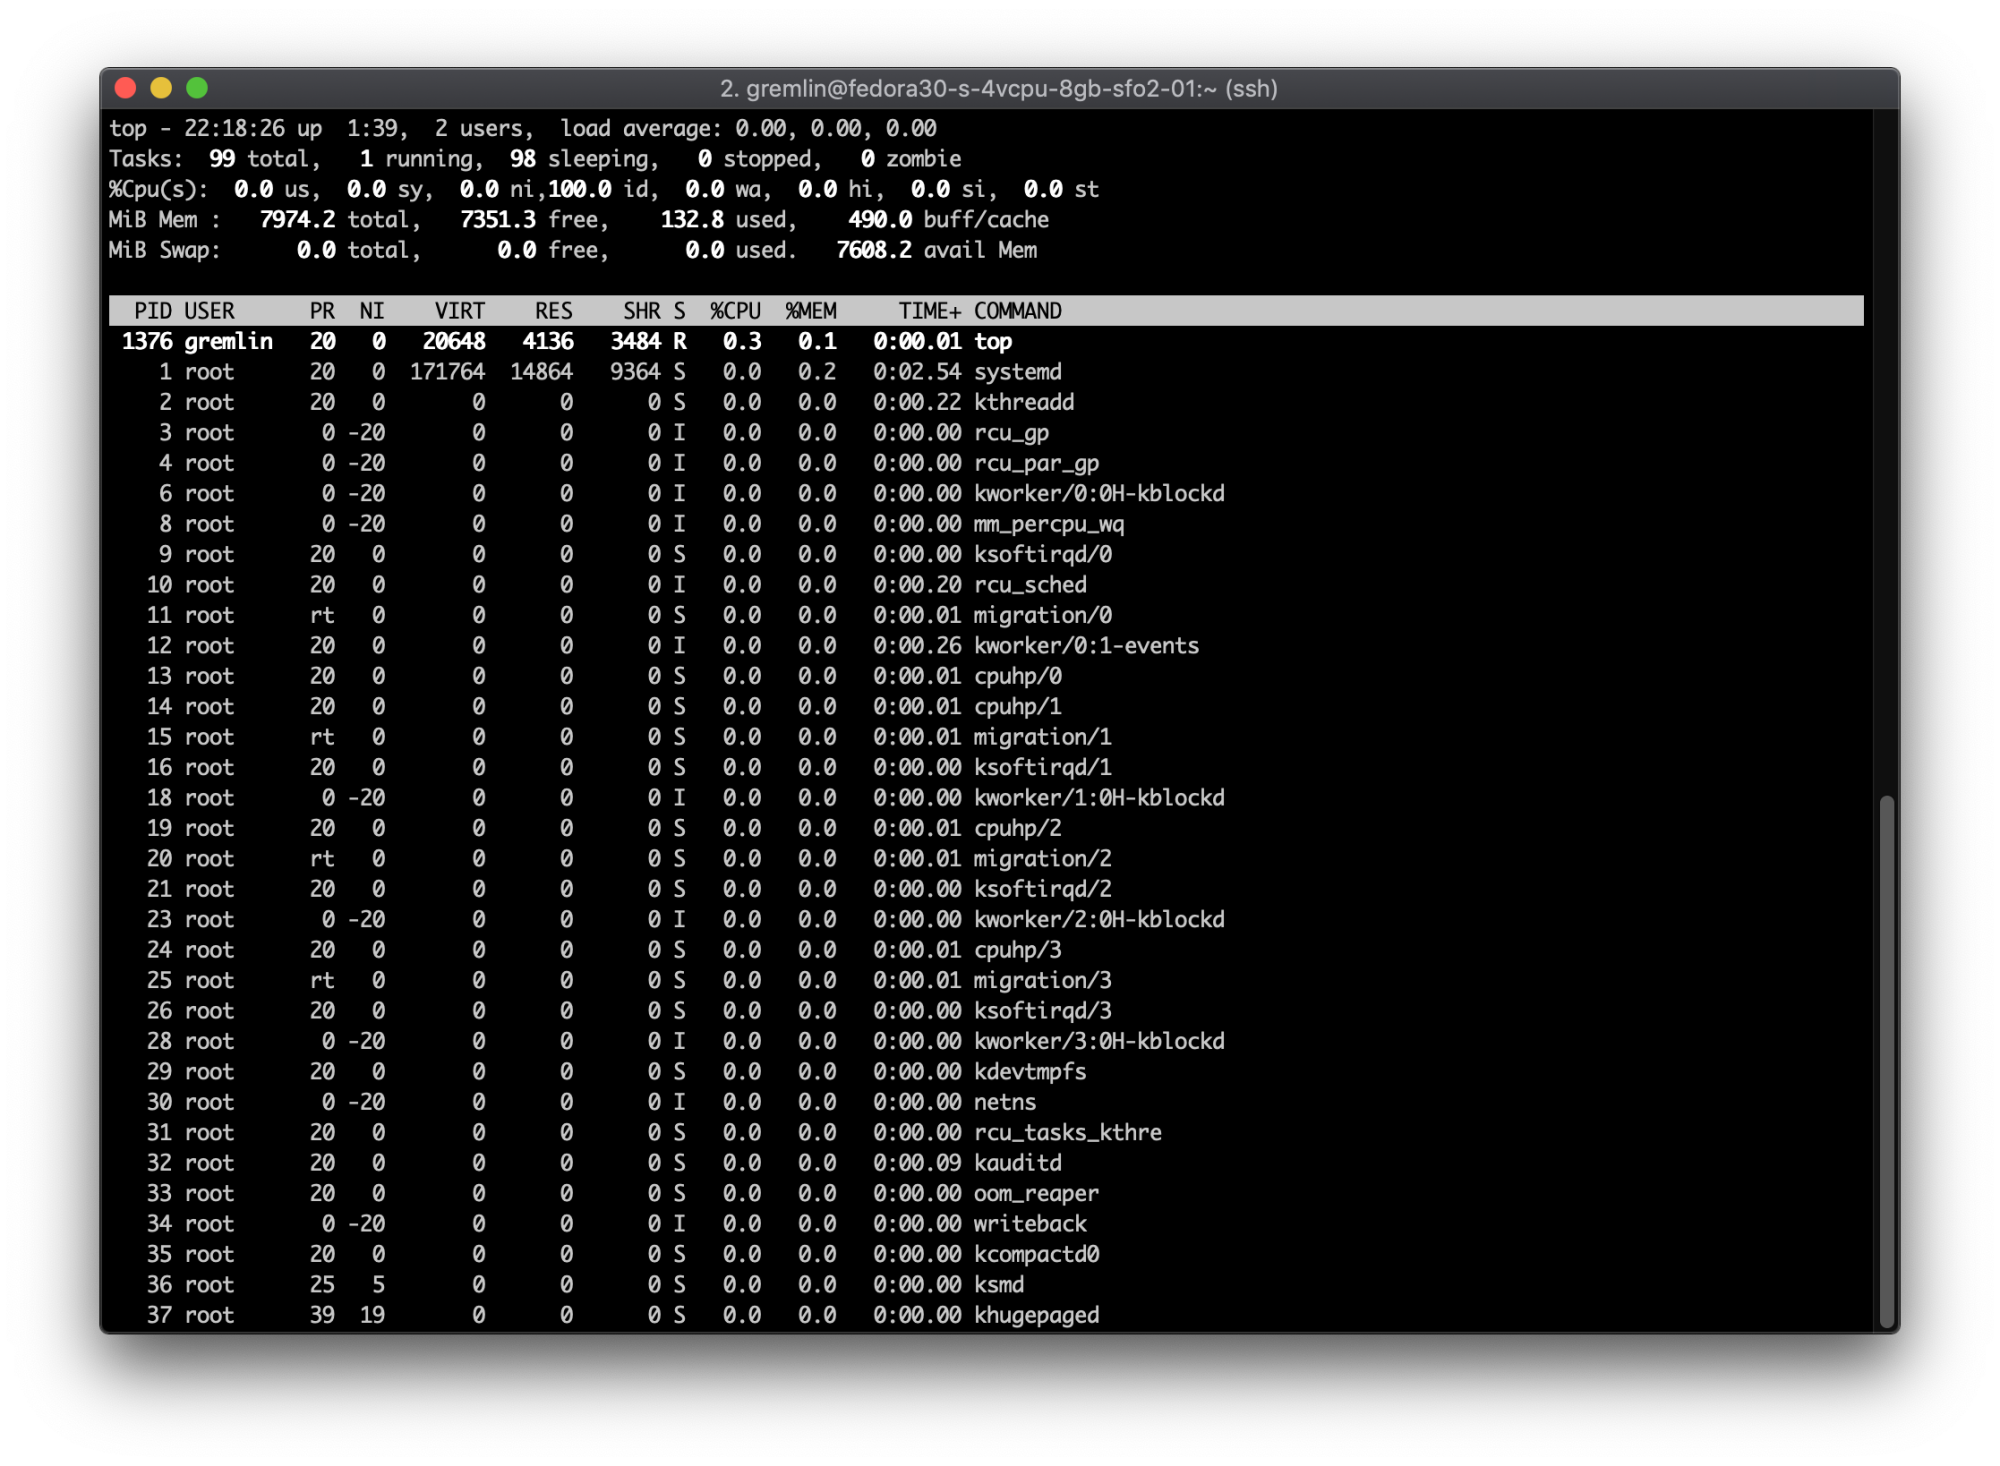Viewport: 2000px width, 1466px height.
Task: Click the SHR column header
Action: point(642,311)
